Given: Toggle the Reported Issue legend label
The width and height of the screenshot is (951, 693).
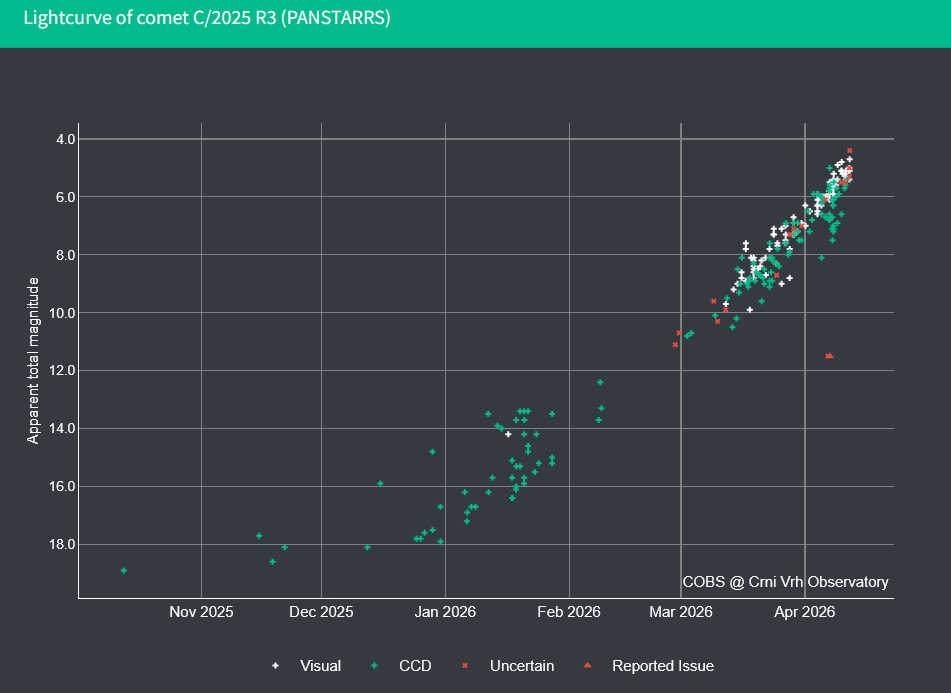Looking at the screenshot, I should click(662, 666).
